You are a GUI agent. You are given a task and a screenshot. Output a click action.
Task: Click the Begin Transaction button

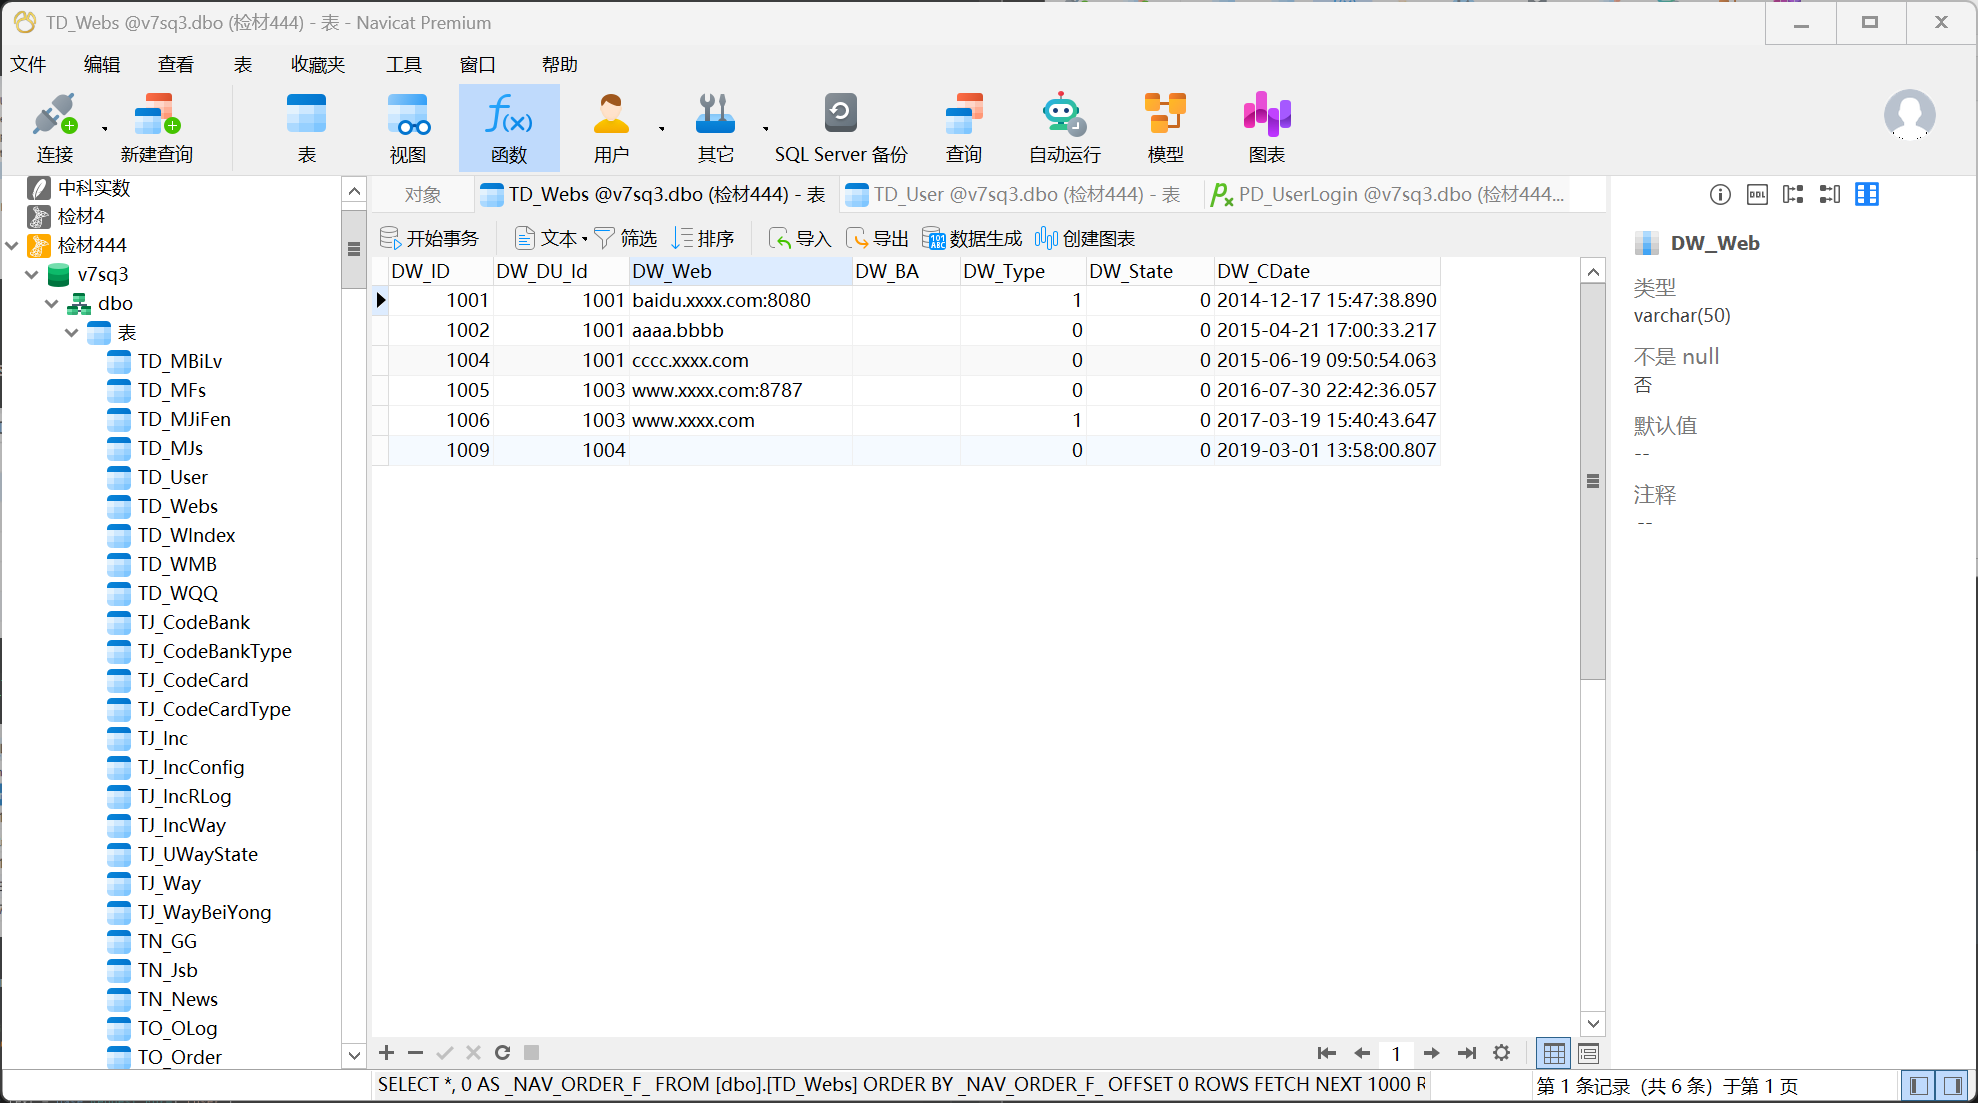click(430, 238)
